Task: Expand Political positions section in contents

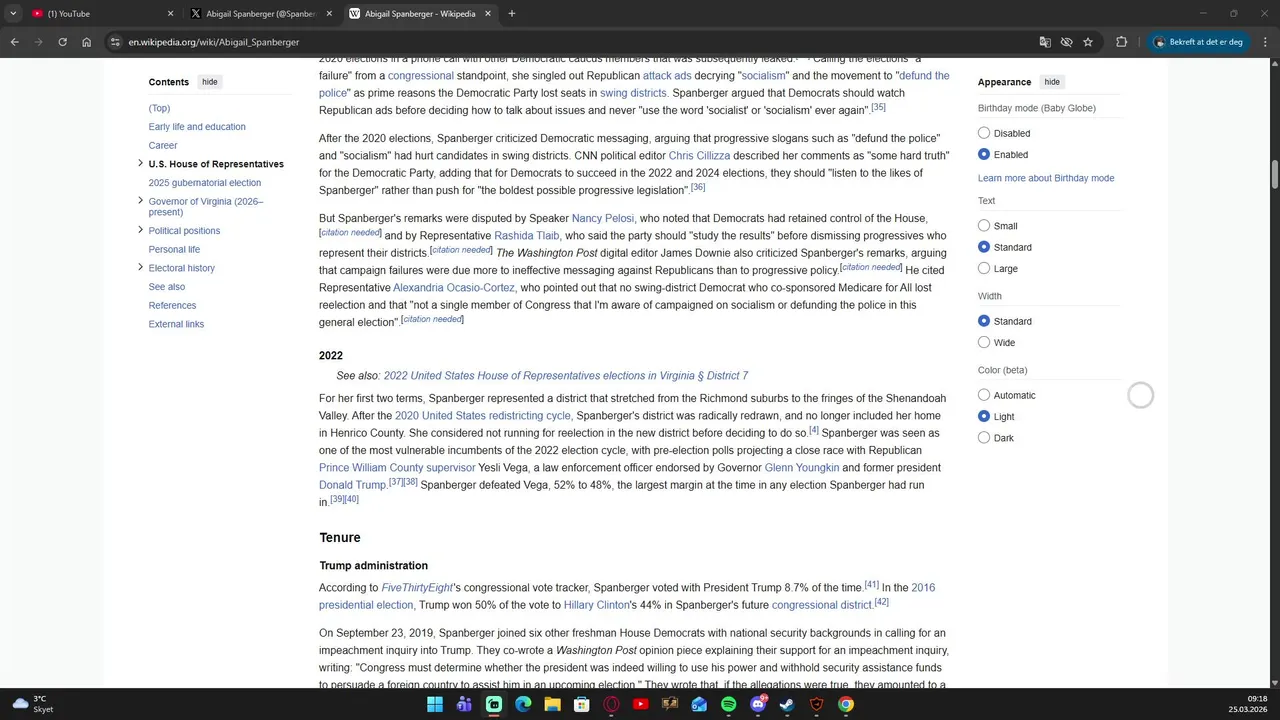Action: [x=140, y=230]
